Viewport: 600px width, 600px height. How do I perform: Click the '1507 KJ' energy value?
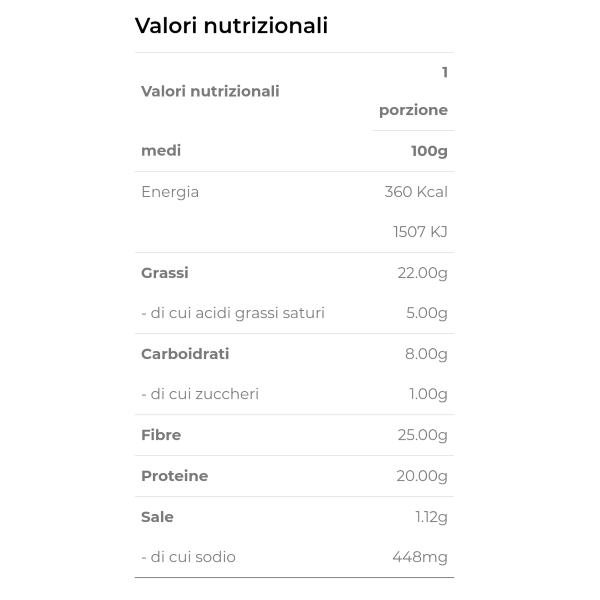[420, 232]
